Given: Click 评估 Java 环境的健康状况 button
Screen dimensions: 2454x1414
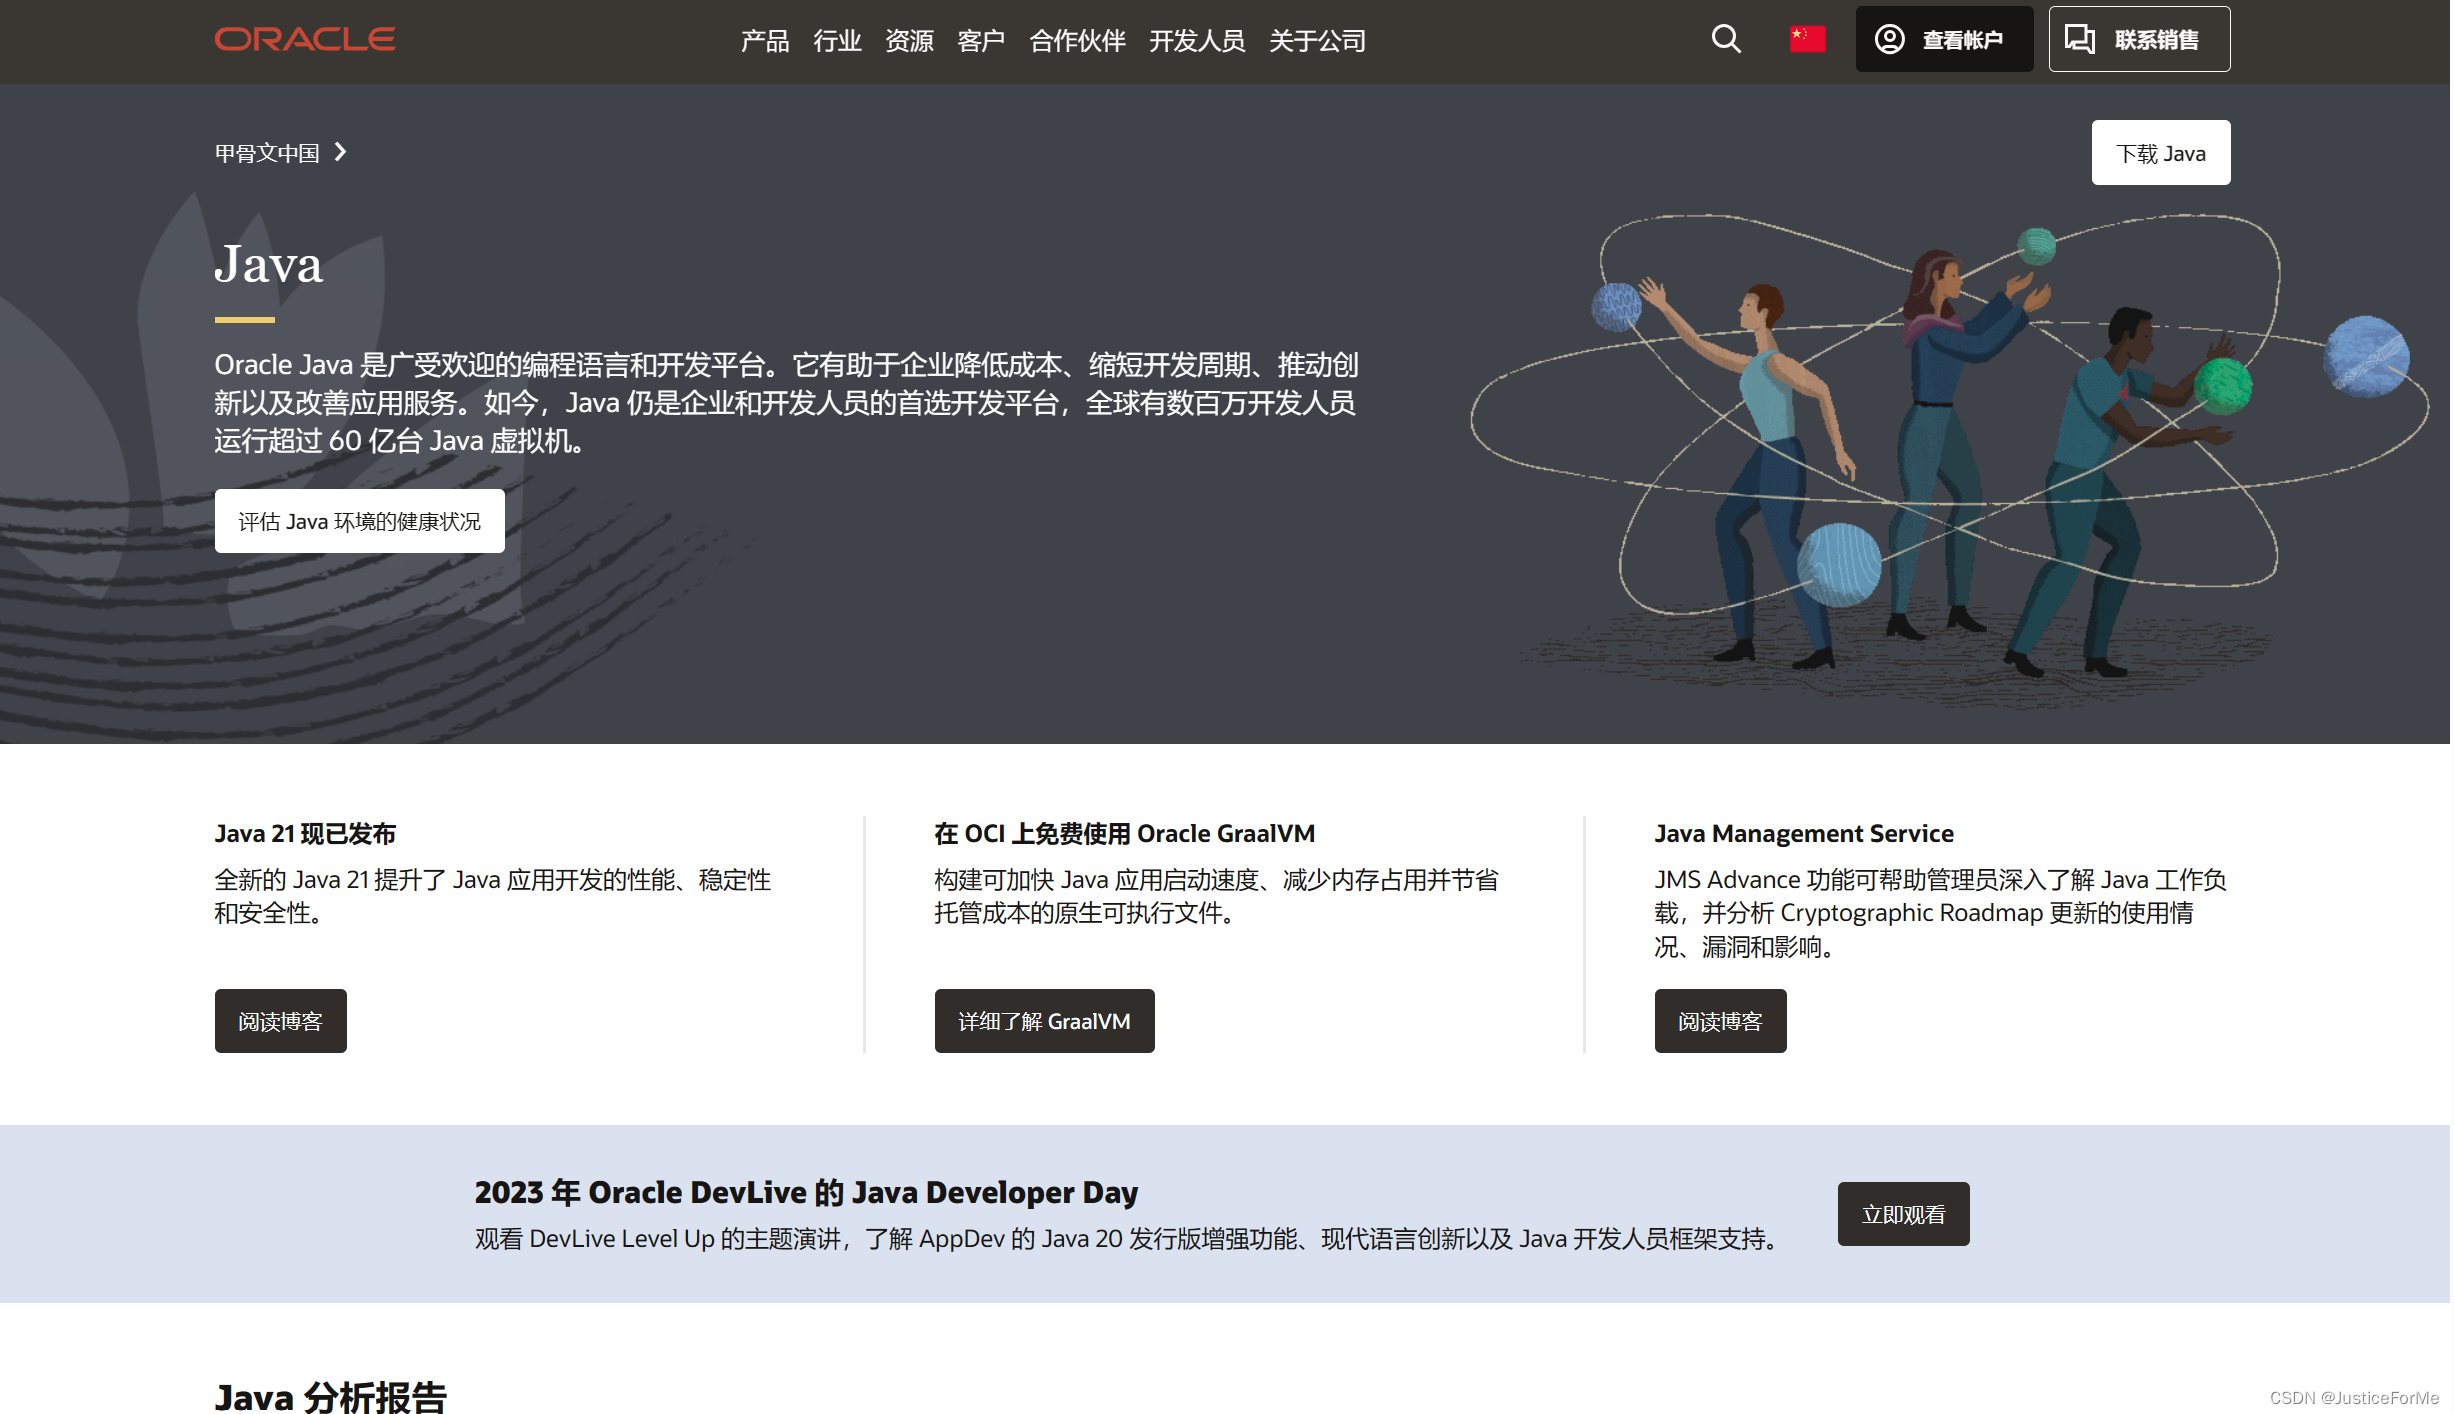Looking at the screenshot, I should (360, 522).
